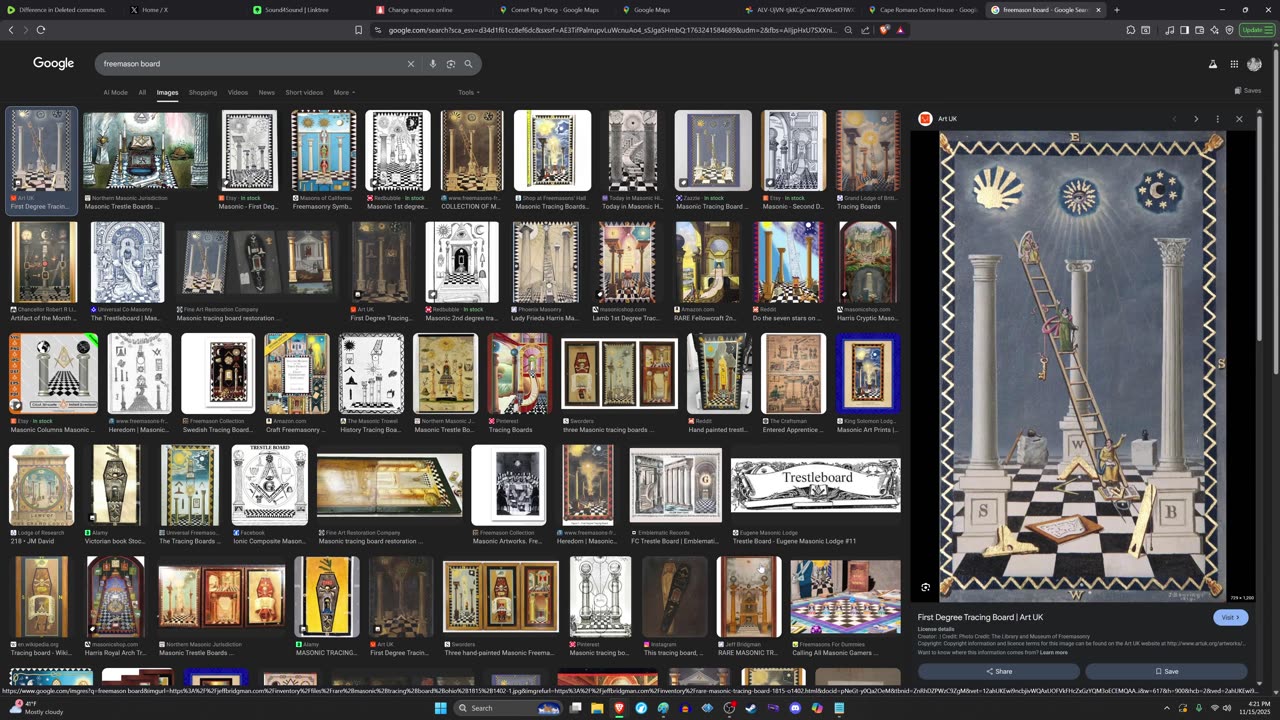1280x720 pixels.
Task: Reload the page
Action: pos(41,30)
